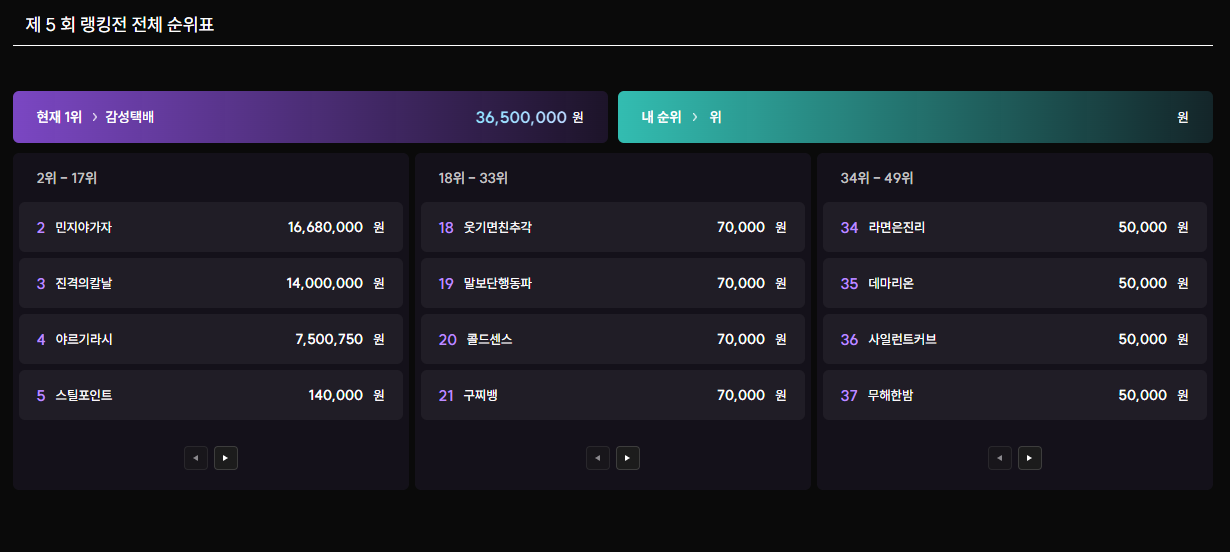Select rank 18 웃기면친추각 row
The image size is (1230, 552).
pos(613,227)
